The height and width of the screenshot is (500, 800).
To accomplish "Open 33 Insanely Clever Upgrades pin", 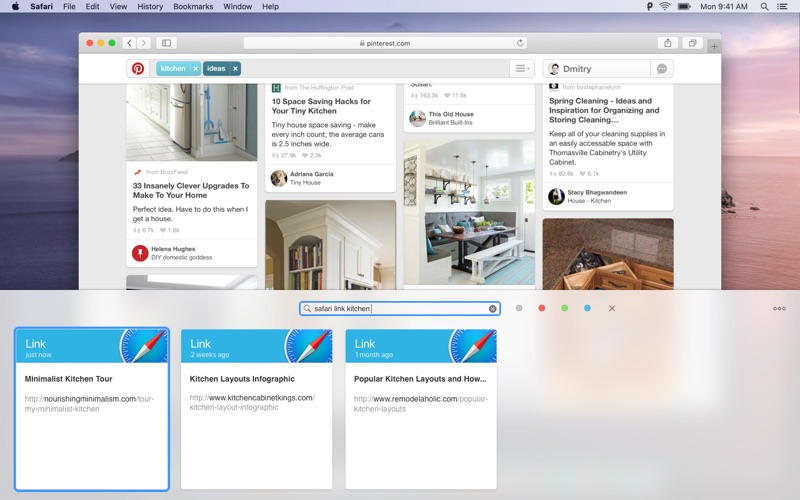I will pos(191,190).
